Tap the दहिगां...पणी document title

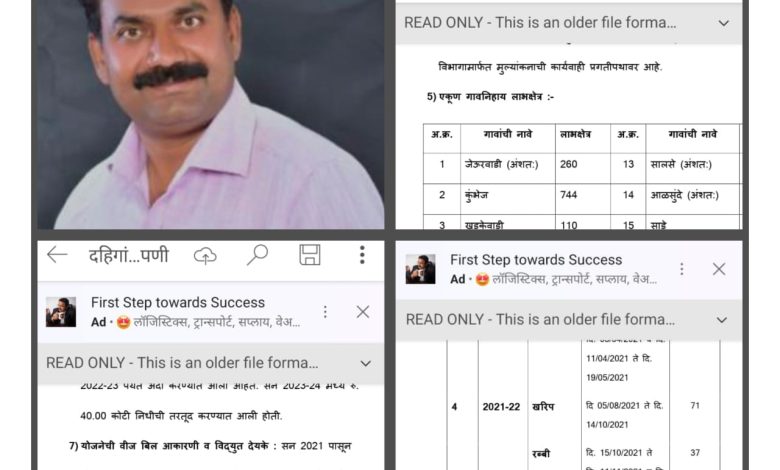coord(129,255)
